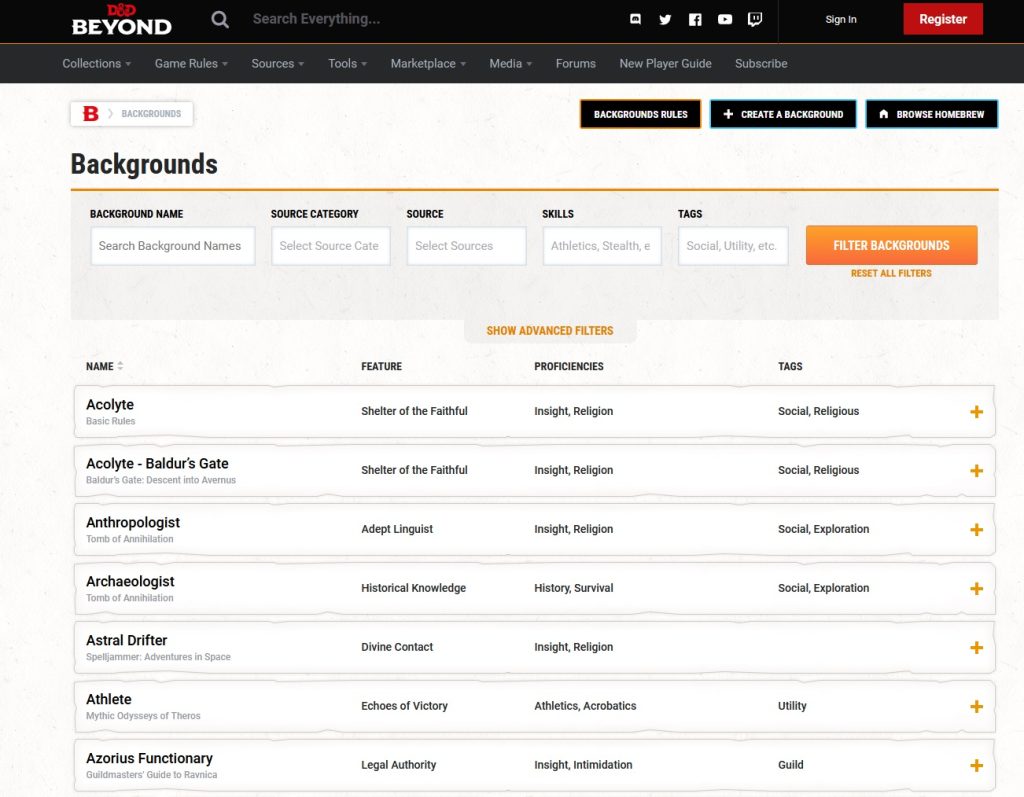The height and width of the screenshot is (797, 1024).
Task: Focus the Search Background Names field
Action: coord(173,246)
